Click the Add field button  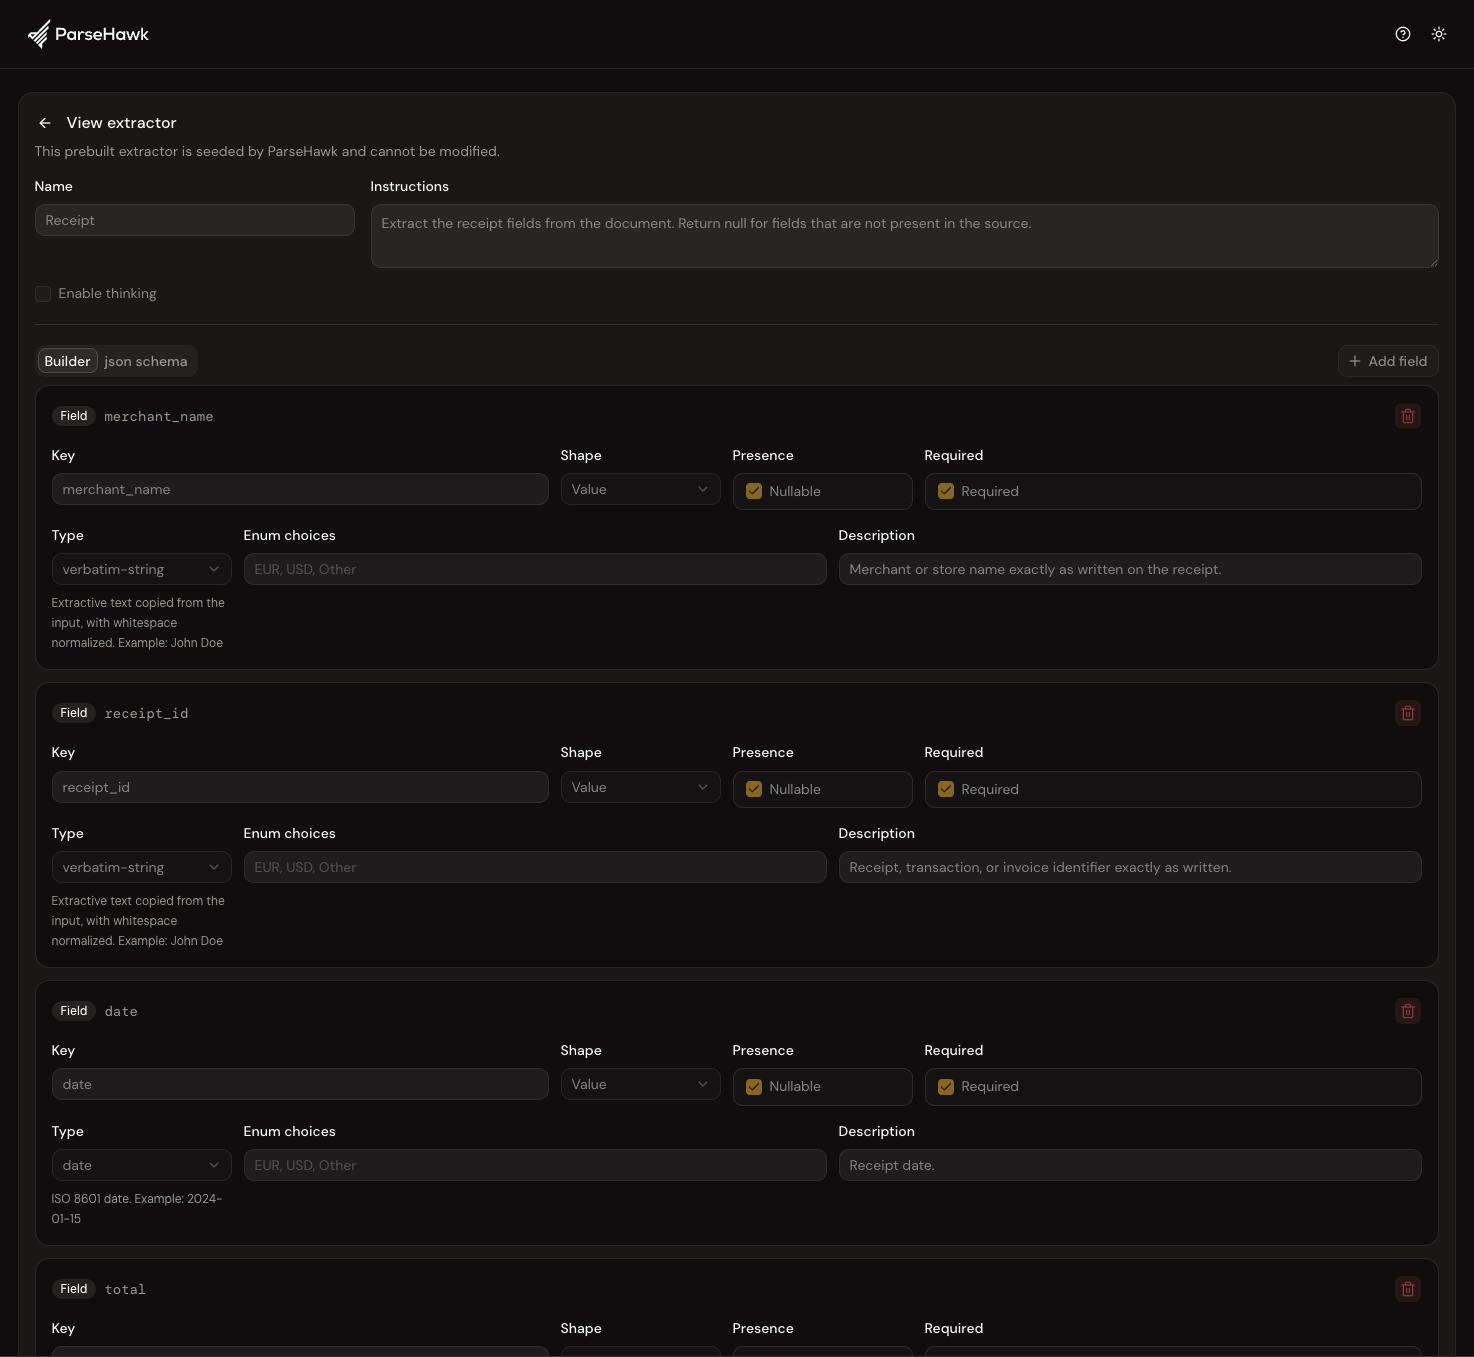pos(1388,361)
